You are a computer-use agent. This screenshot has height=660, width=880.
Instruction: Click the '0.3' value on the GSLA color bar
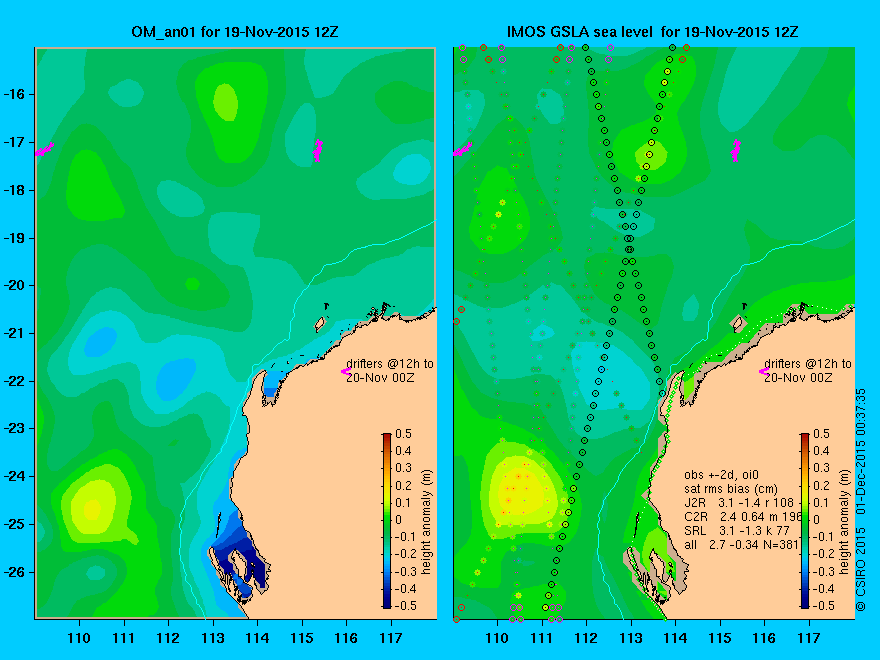(821, 468)
